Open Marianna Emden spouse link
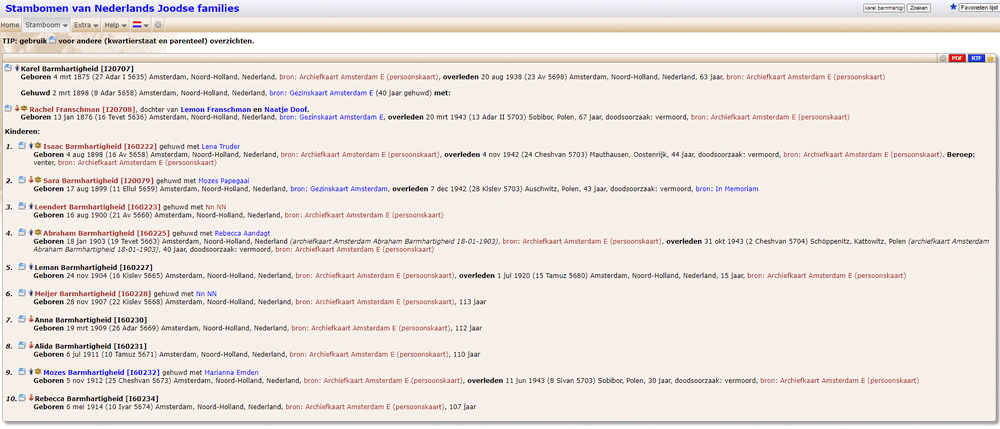The height and width of the screenshot is (429, 1000). coord(232,372)
